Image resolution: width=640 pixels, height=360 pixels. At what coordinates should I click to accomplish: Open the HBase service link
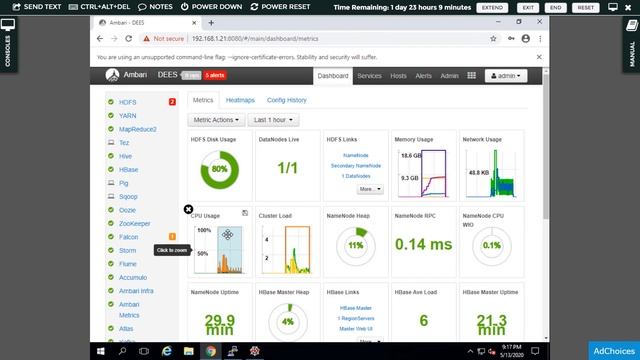click(x=129, y=169)
